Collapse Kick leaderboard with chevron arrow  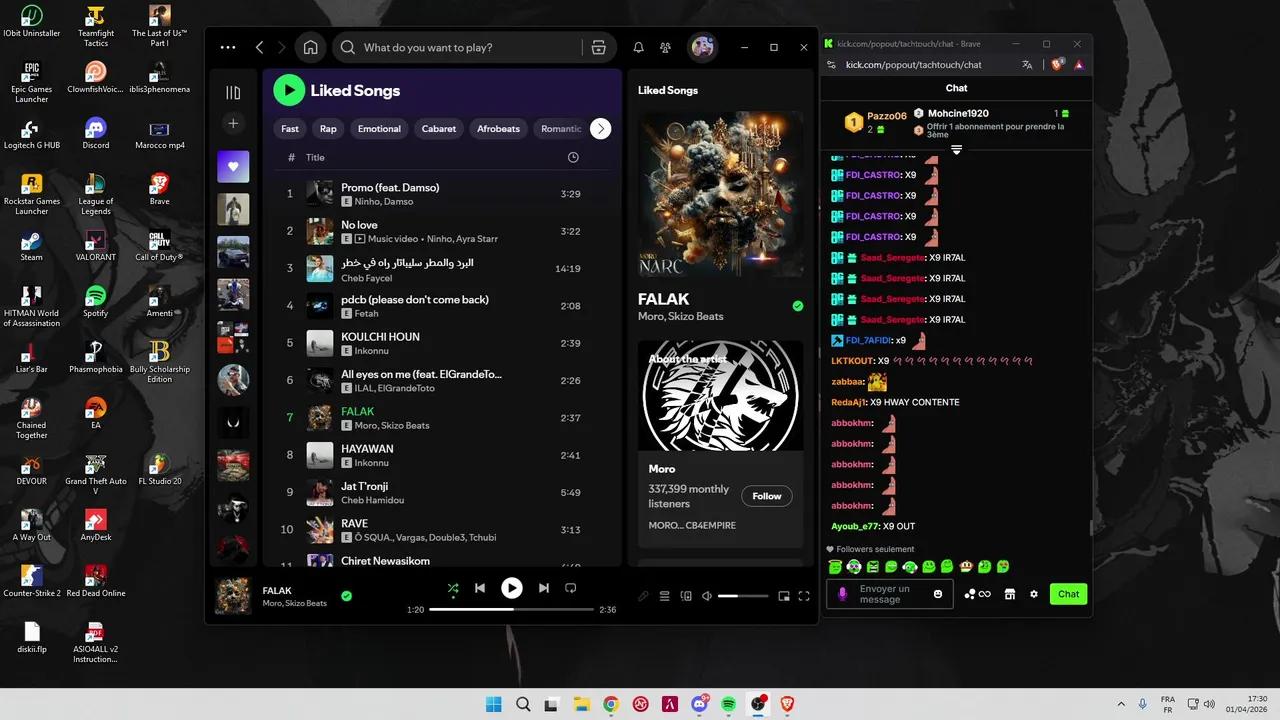coord(956,150)
